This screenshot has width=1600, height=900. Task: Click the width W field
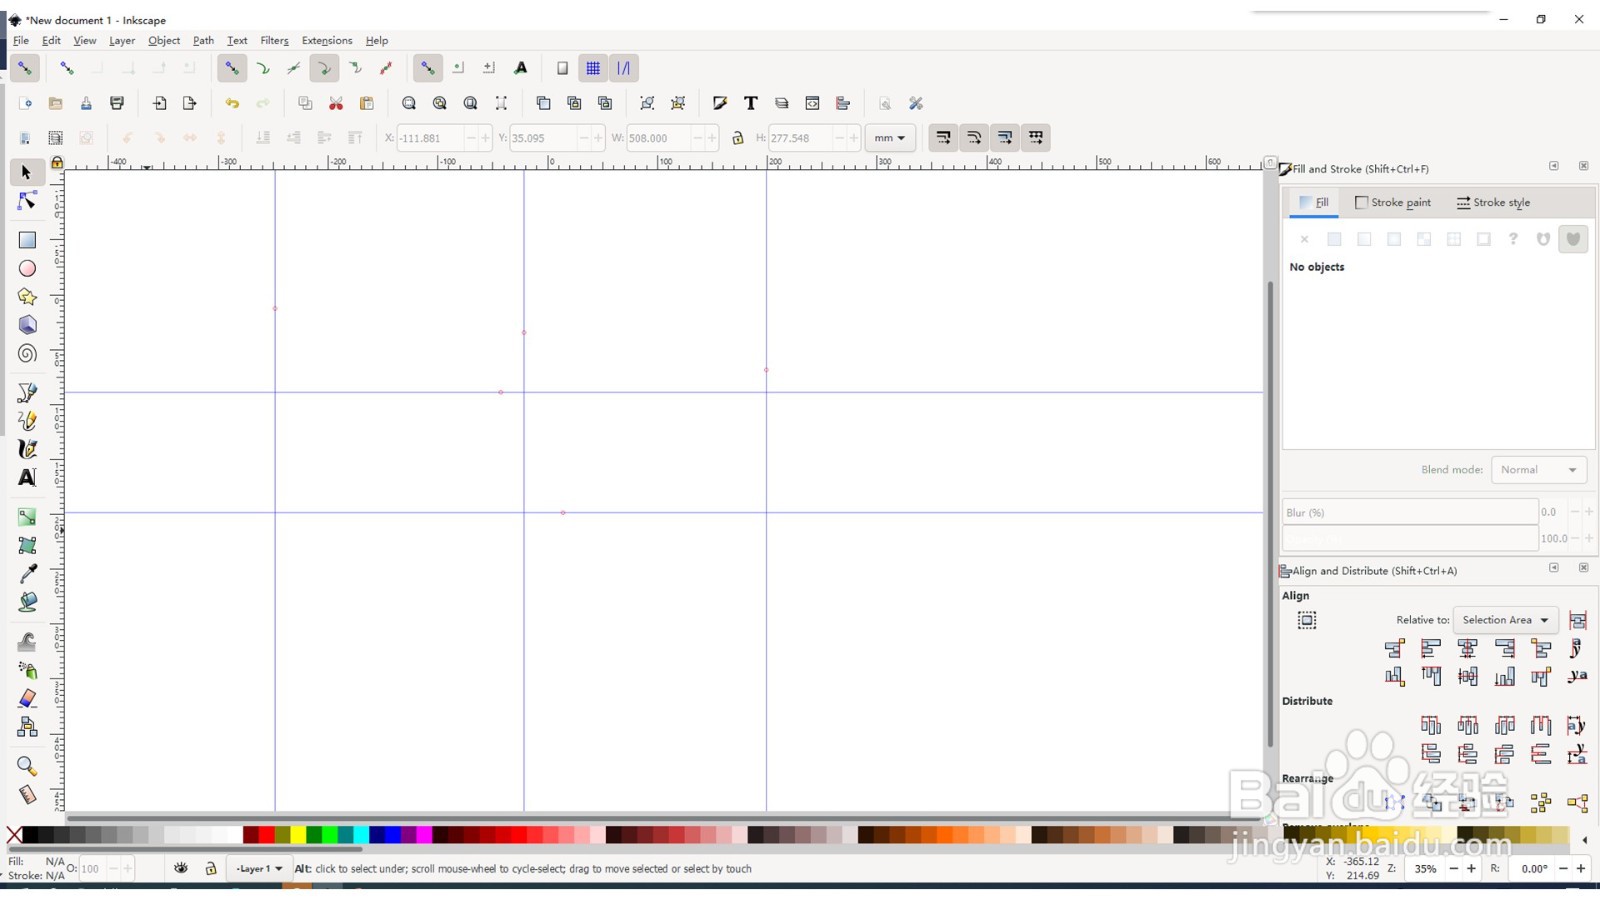pos(657,138)
